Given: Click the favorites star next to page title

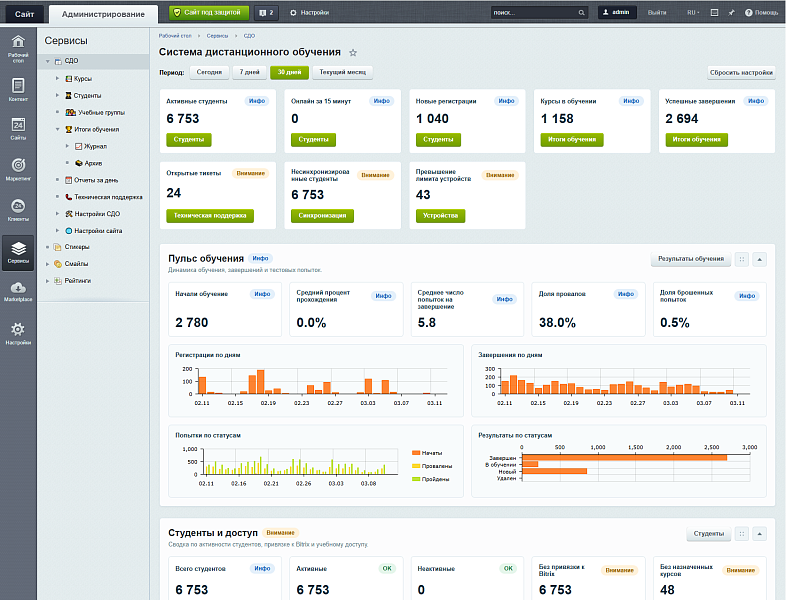Looking at the screenshot, I should (353, 52).
